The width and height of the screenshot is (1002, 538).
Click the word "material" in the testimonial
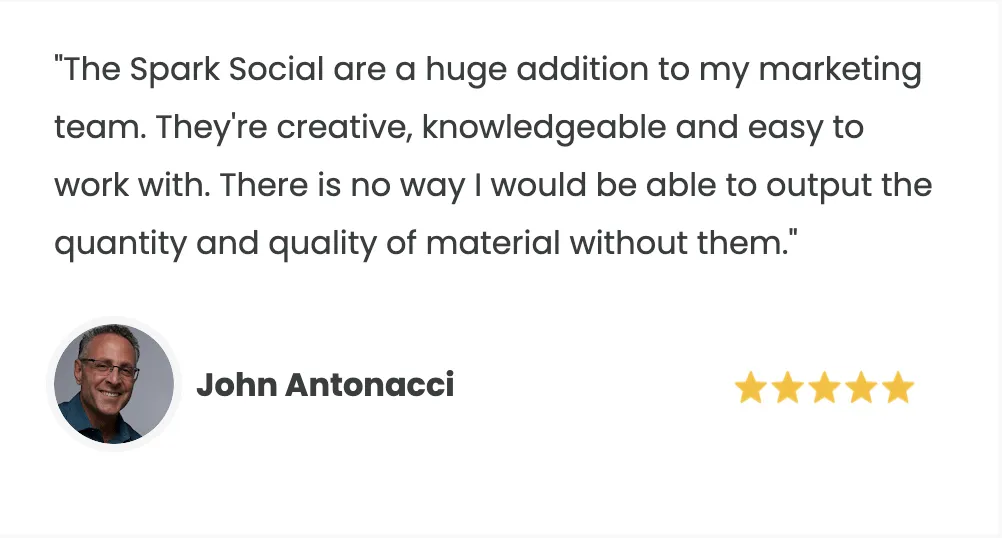(493, 243)
